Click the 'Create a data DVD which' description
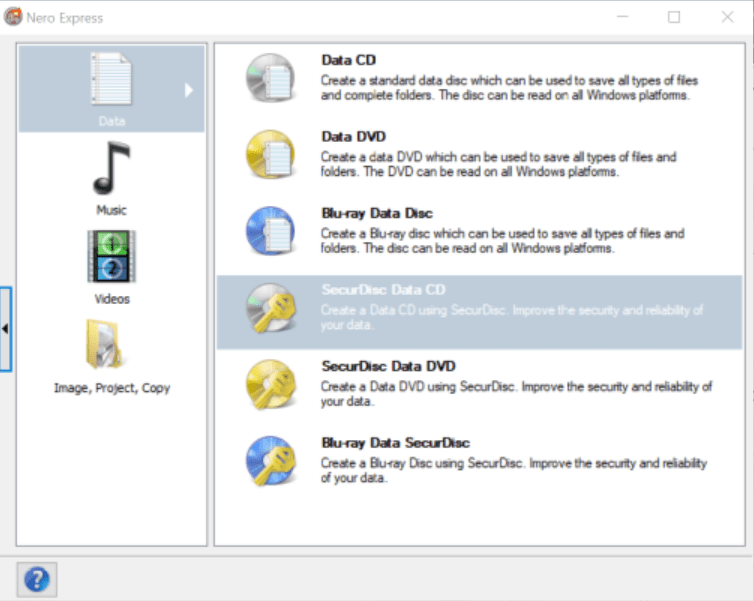Viewport: 754px width, 601px height. point(499,164)
